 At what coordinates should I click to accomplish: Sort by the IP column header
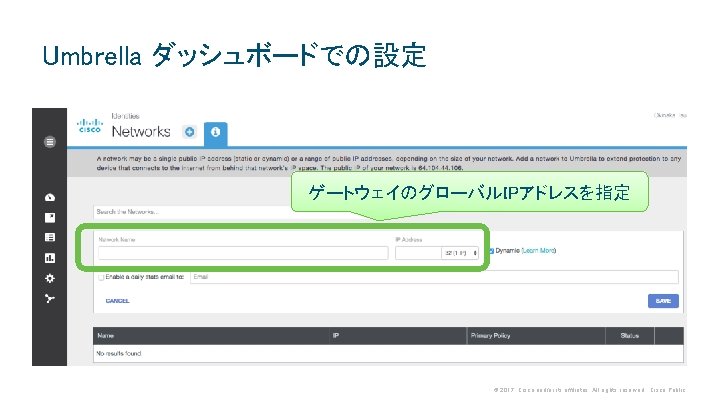point(336,336)
